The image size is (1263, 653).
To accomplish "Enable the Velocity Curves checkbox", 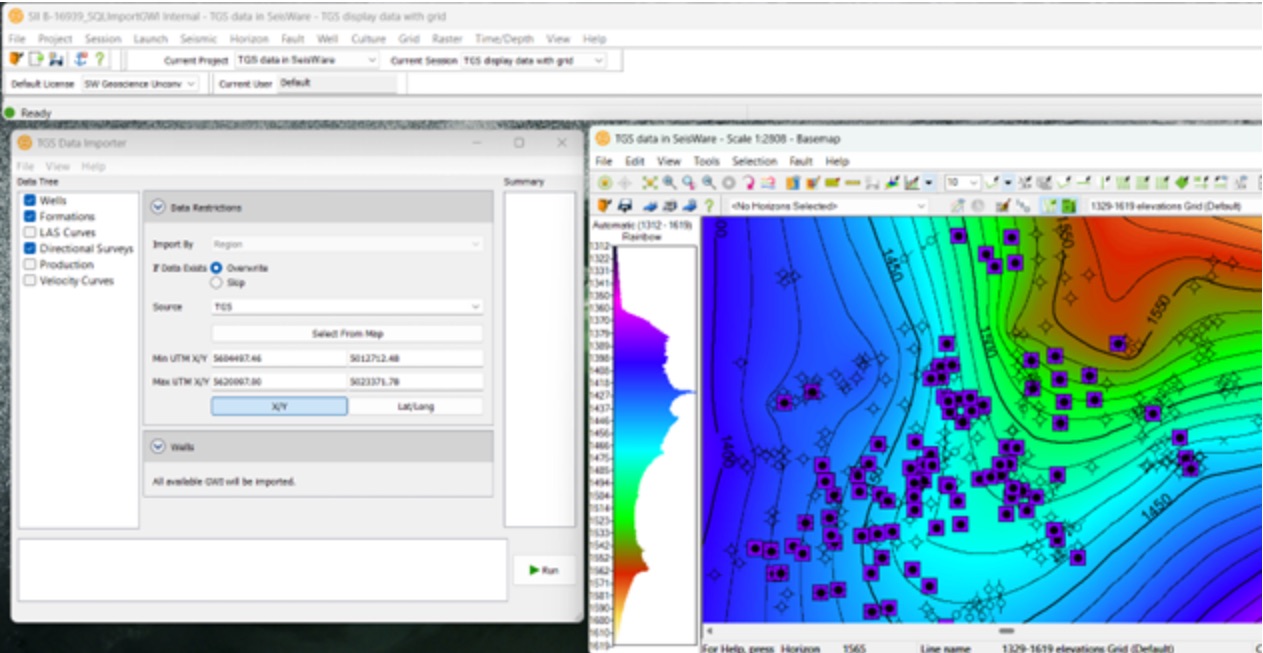I will click(x=30, y=281).
